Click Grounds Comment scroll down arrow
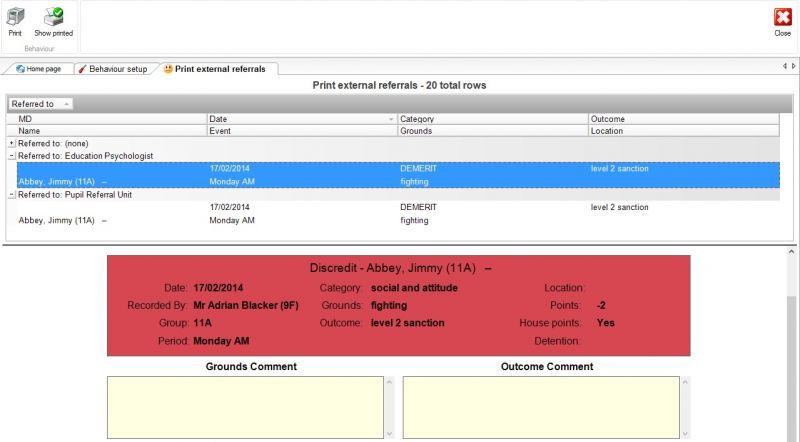Screen dimensions: 800x442 tap(390, 434)
